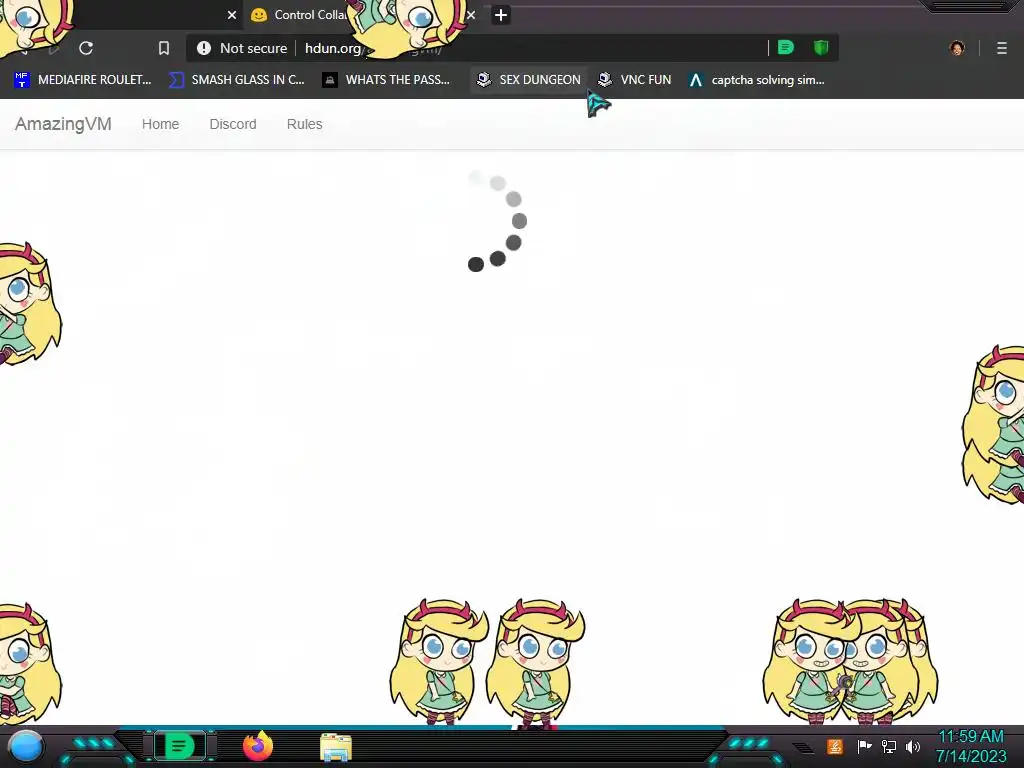Close the Control Collab tab
The width and height of the screenshot is (1024, 768).
(471, 15)
